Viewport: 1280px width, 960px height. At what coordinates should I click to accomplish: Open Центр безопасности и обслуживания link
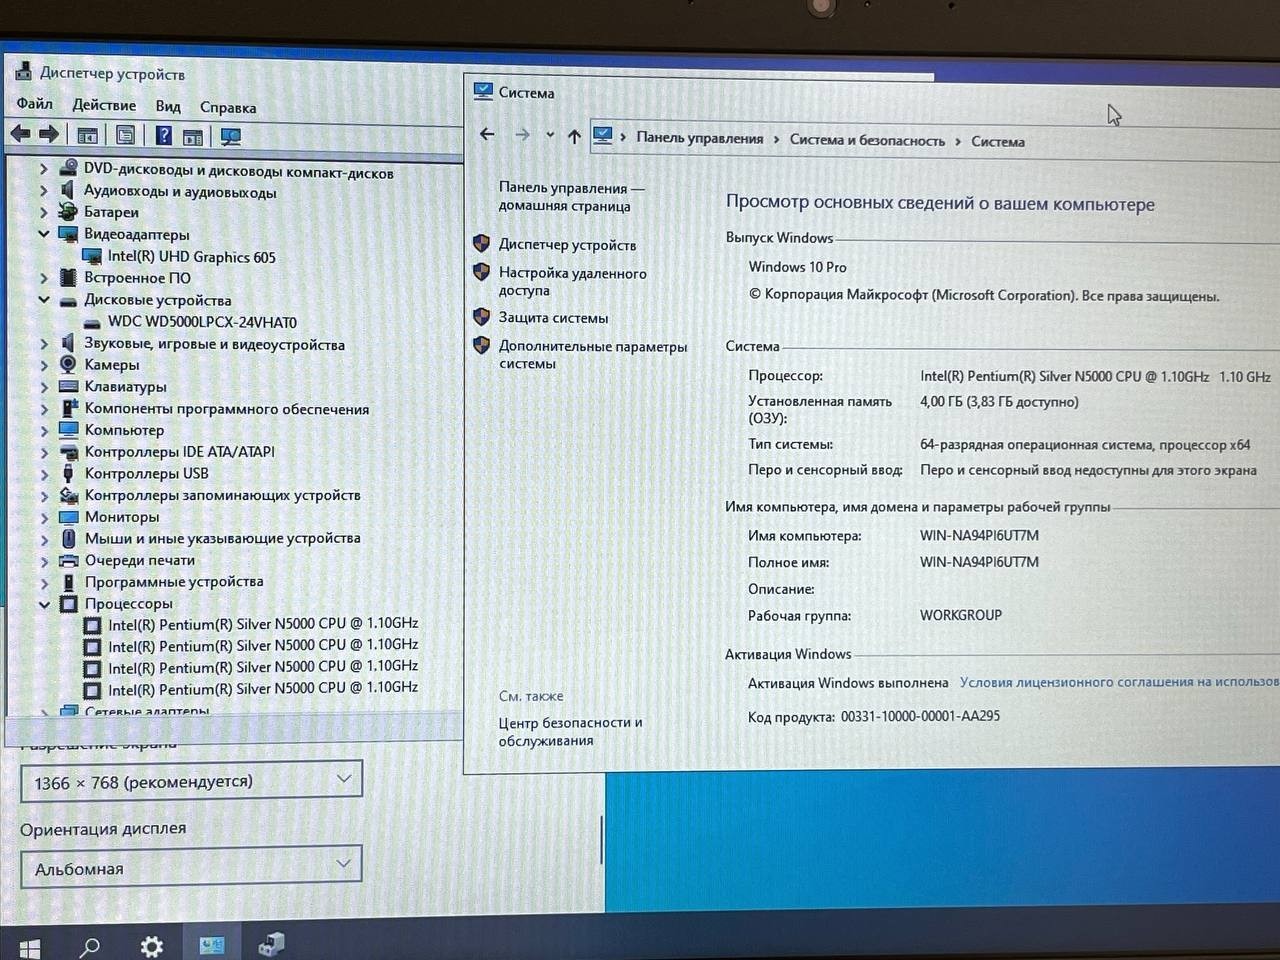click(570, 731)
